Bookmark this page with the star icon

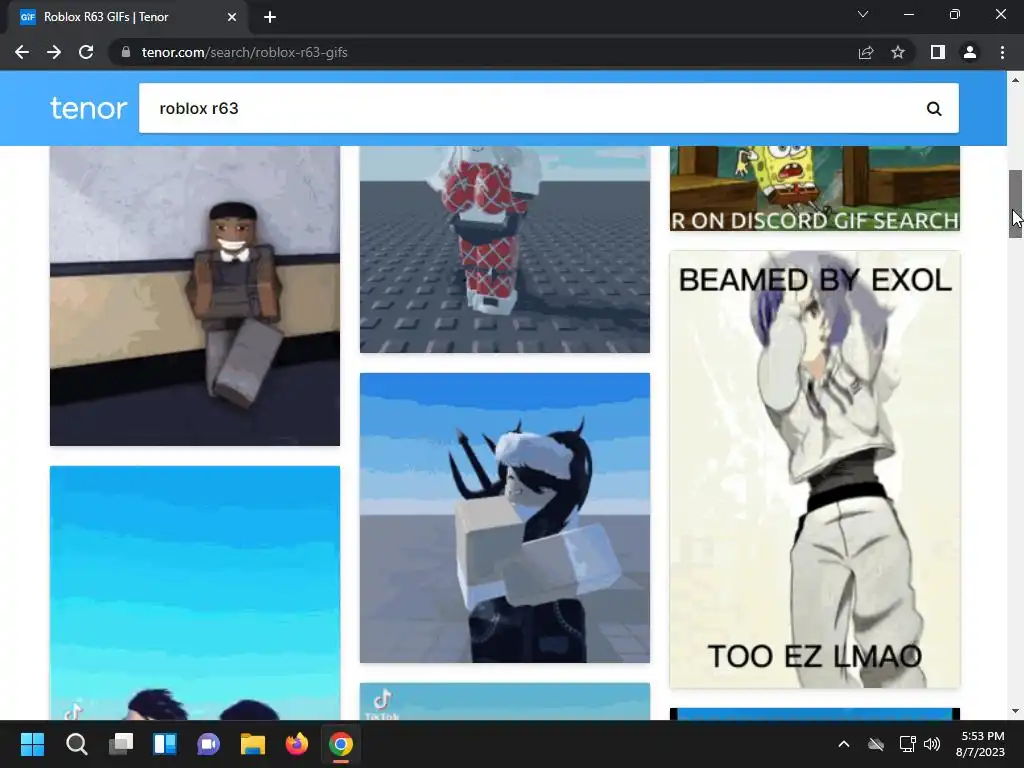click(x=898, y=52)
